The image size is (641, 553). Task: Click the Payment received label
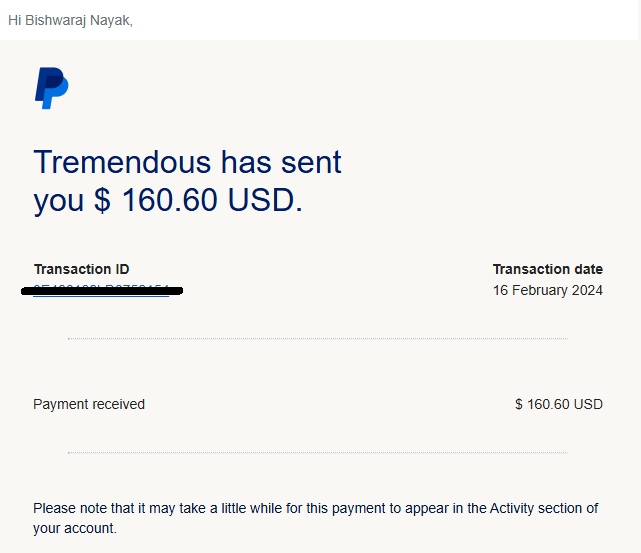point(89,404)
